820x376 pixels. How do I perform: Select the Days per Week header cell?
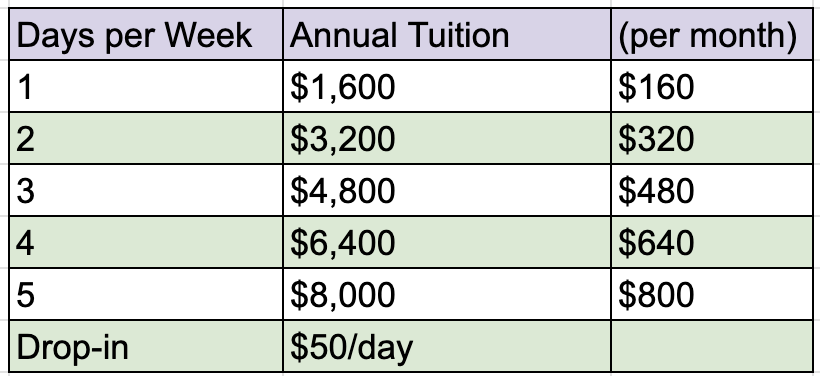(x=146, y=34)
